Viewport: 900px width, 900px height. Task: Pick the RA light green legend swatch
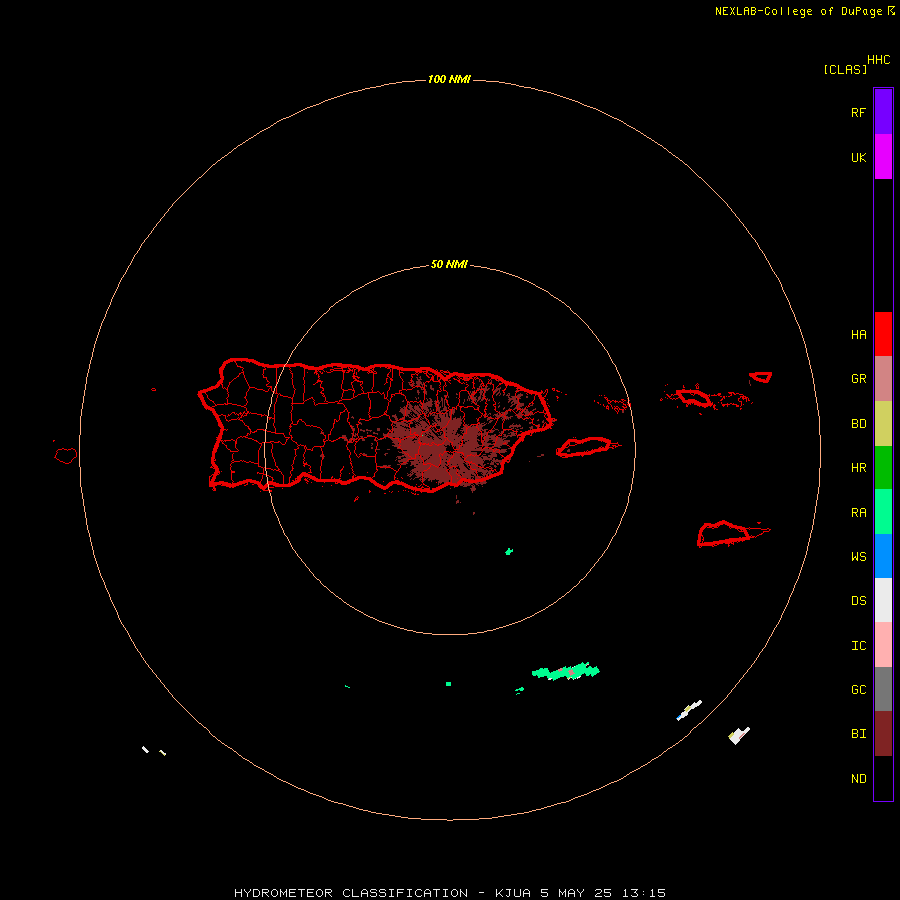click(x=883, y=512)
